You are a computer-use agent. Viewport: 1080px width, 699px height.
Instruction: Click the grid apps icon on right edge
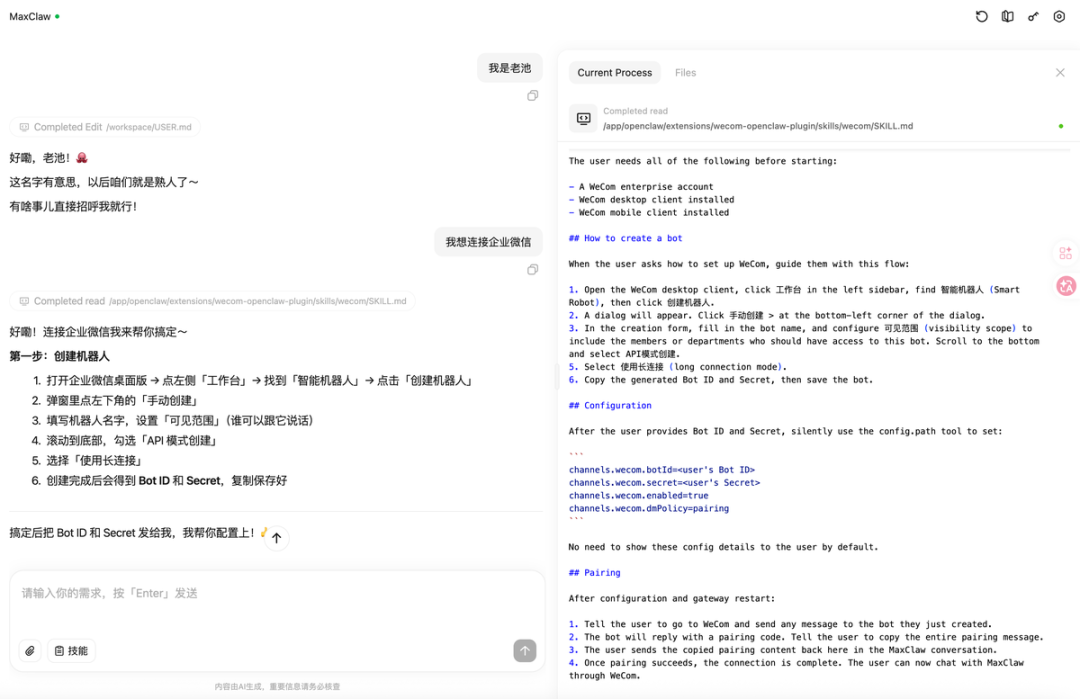point(1066,253)
